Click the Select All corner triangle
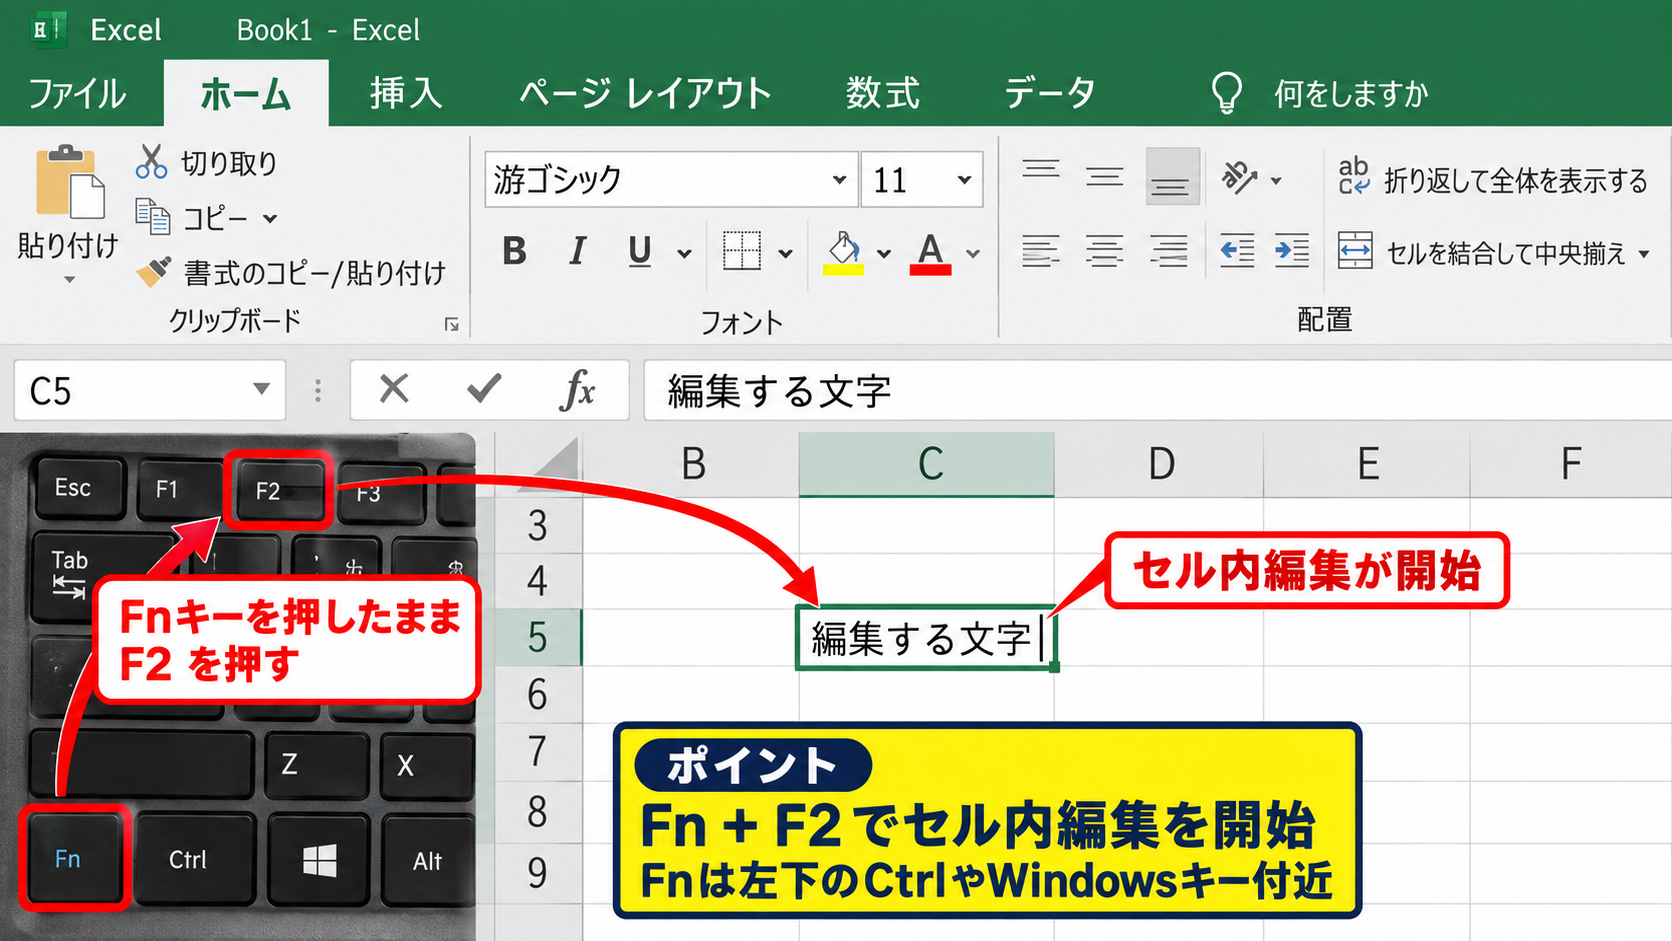 555,464
